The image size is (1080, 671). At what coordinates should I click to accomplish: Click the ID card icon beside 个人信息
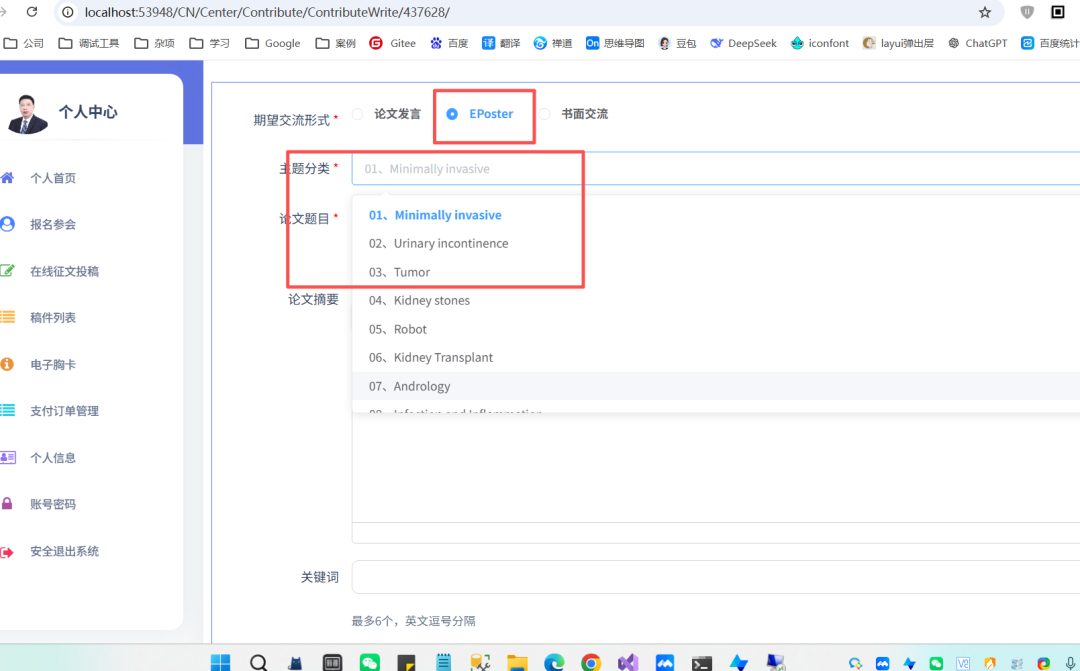click(x=7, y=457)
